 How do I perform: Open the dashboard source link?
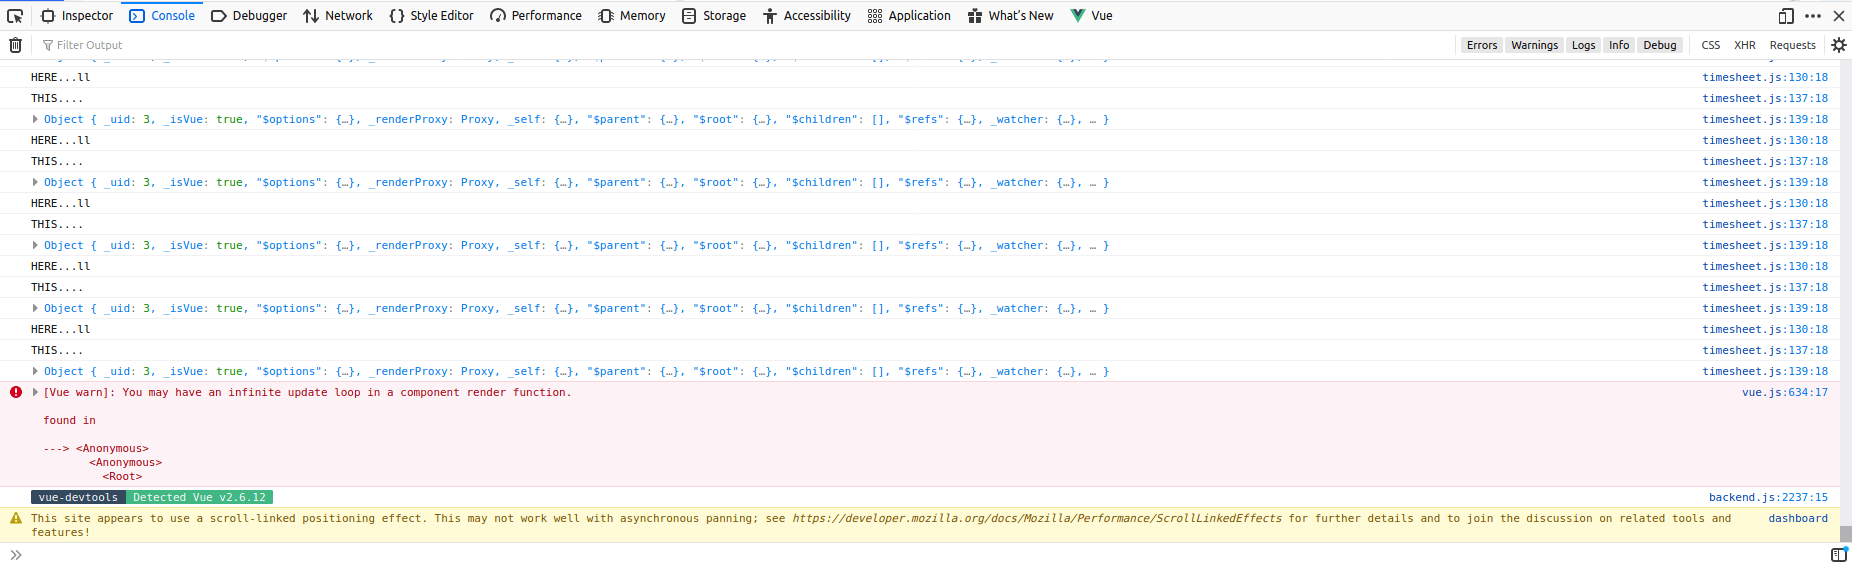pyautogui.click(x=1798, y=518)
